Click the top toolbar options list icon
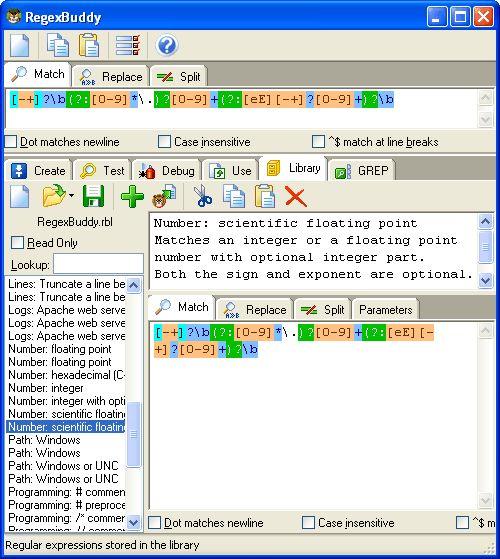The image size is (500, 559). coord(128,45)
